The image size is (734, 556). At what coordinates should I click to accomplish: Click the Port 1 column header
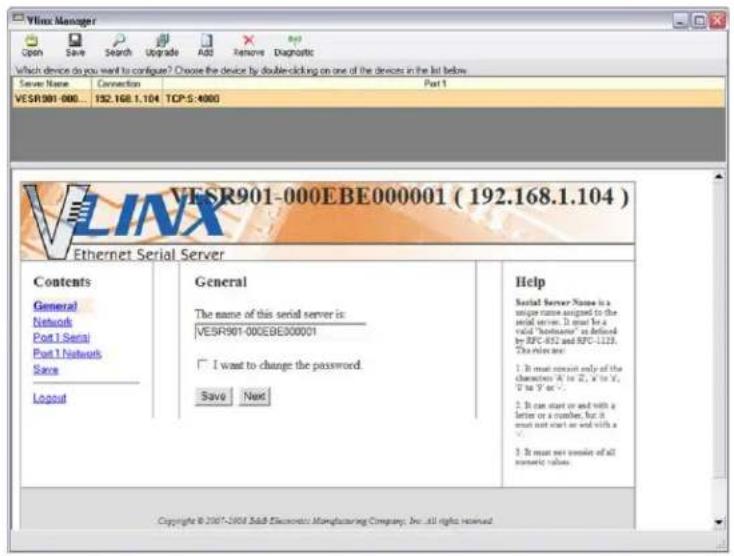(x=444, y=84)
